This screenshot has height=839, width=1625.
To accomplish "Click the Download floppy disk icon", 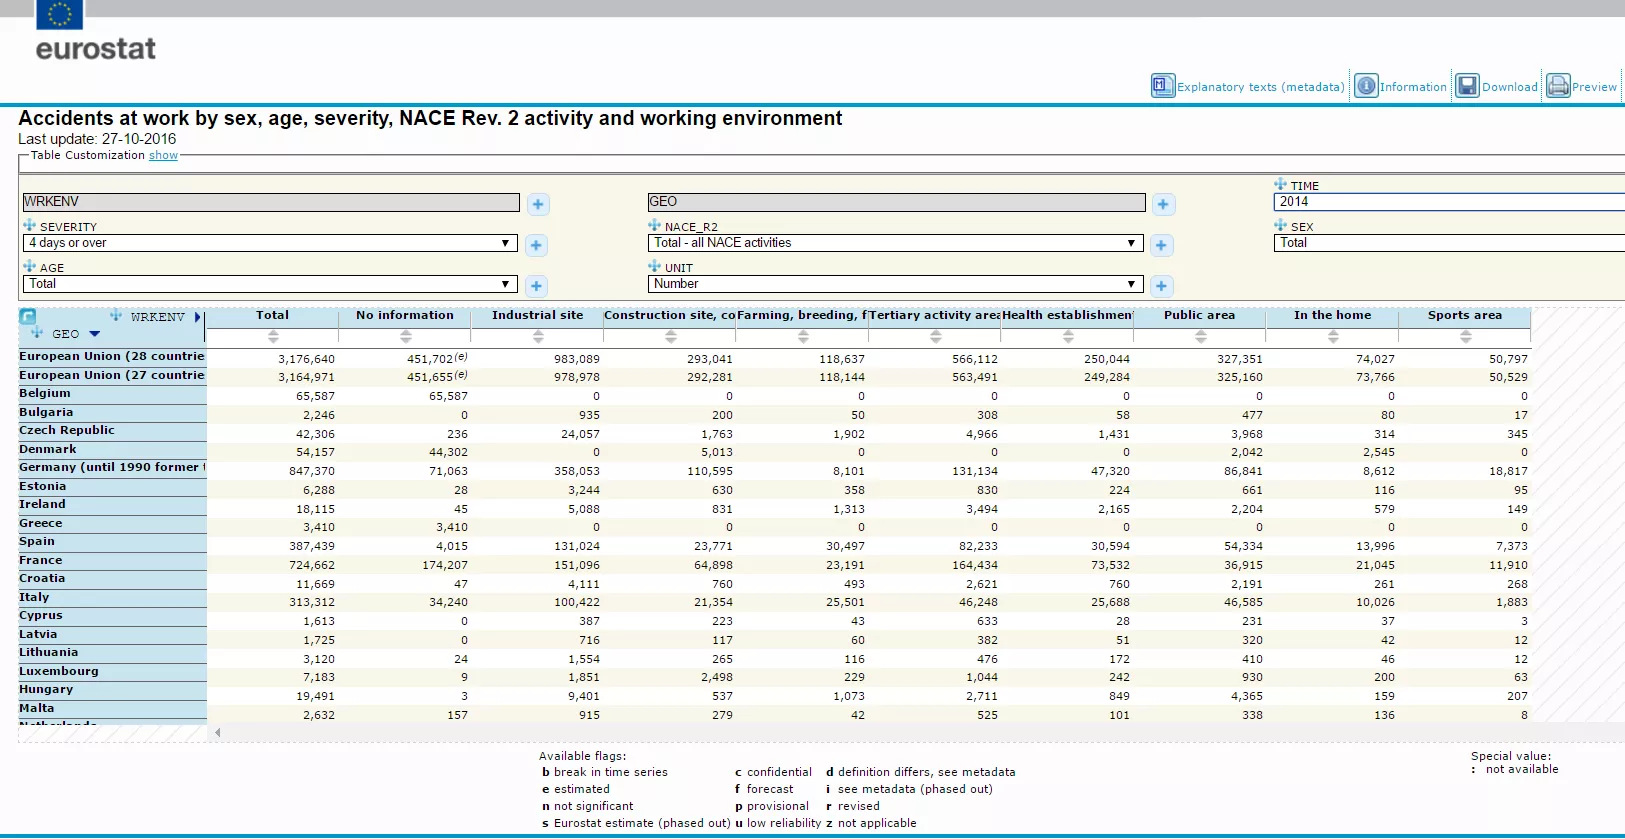I will click(1467, 86).
